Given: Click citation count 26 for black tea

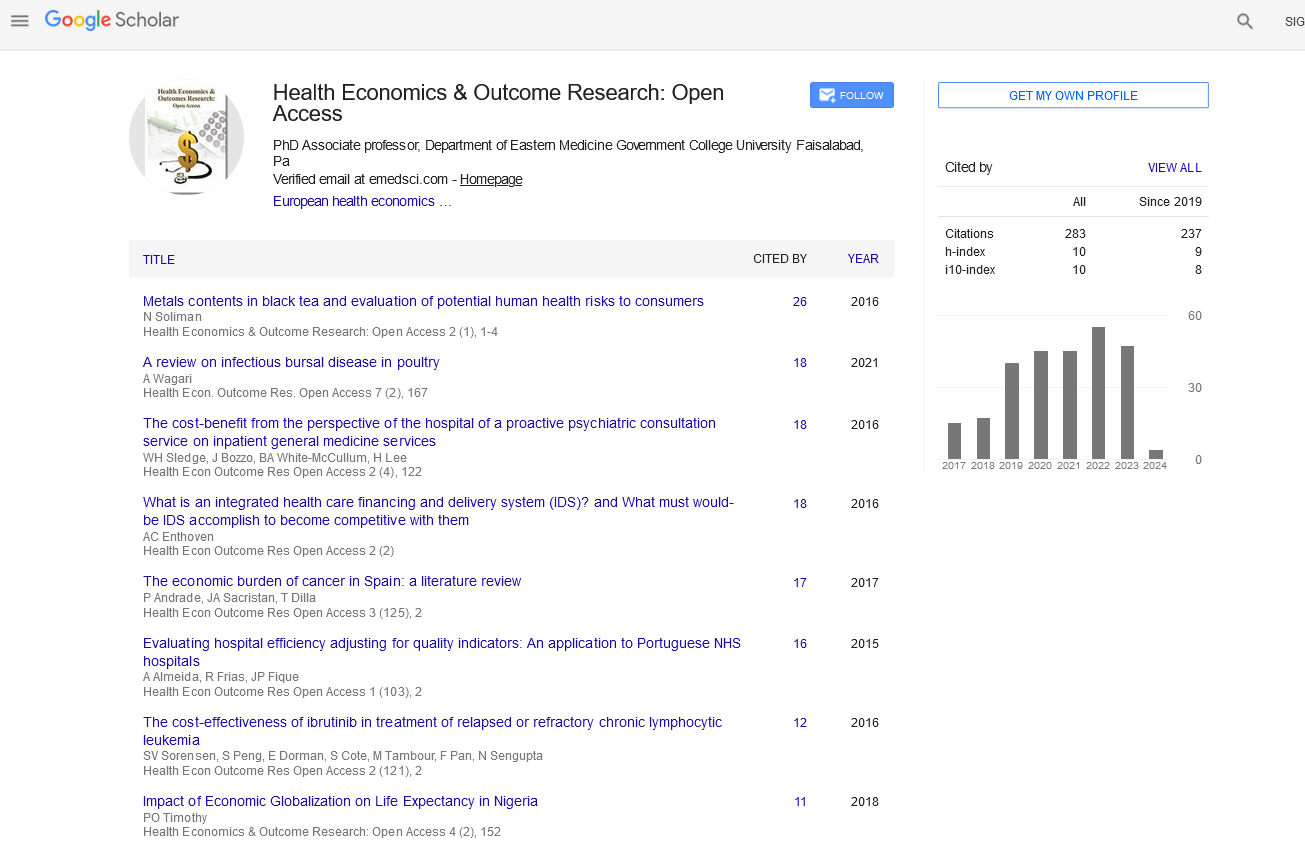Looking at the screenshot, I should click(800, 302).
